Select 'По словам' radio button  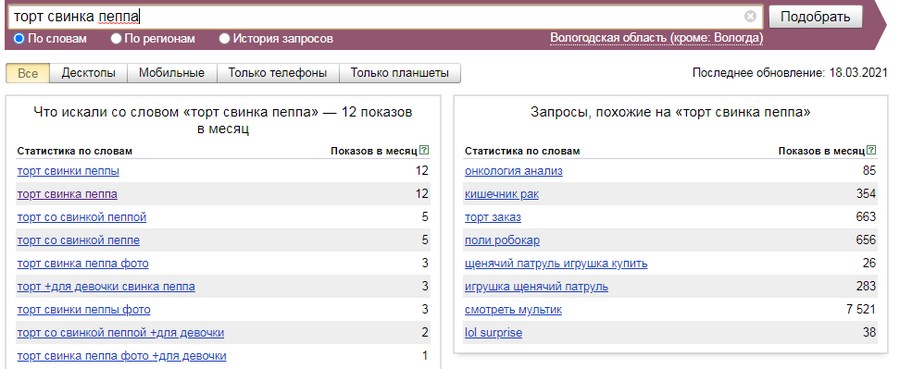point(19,39)
